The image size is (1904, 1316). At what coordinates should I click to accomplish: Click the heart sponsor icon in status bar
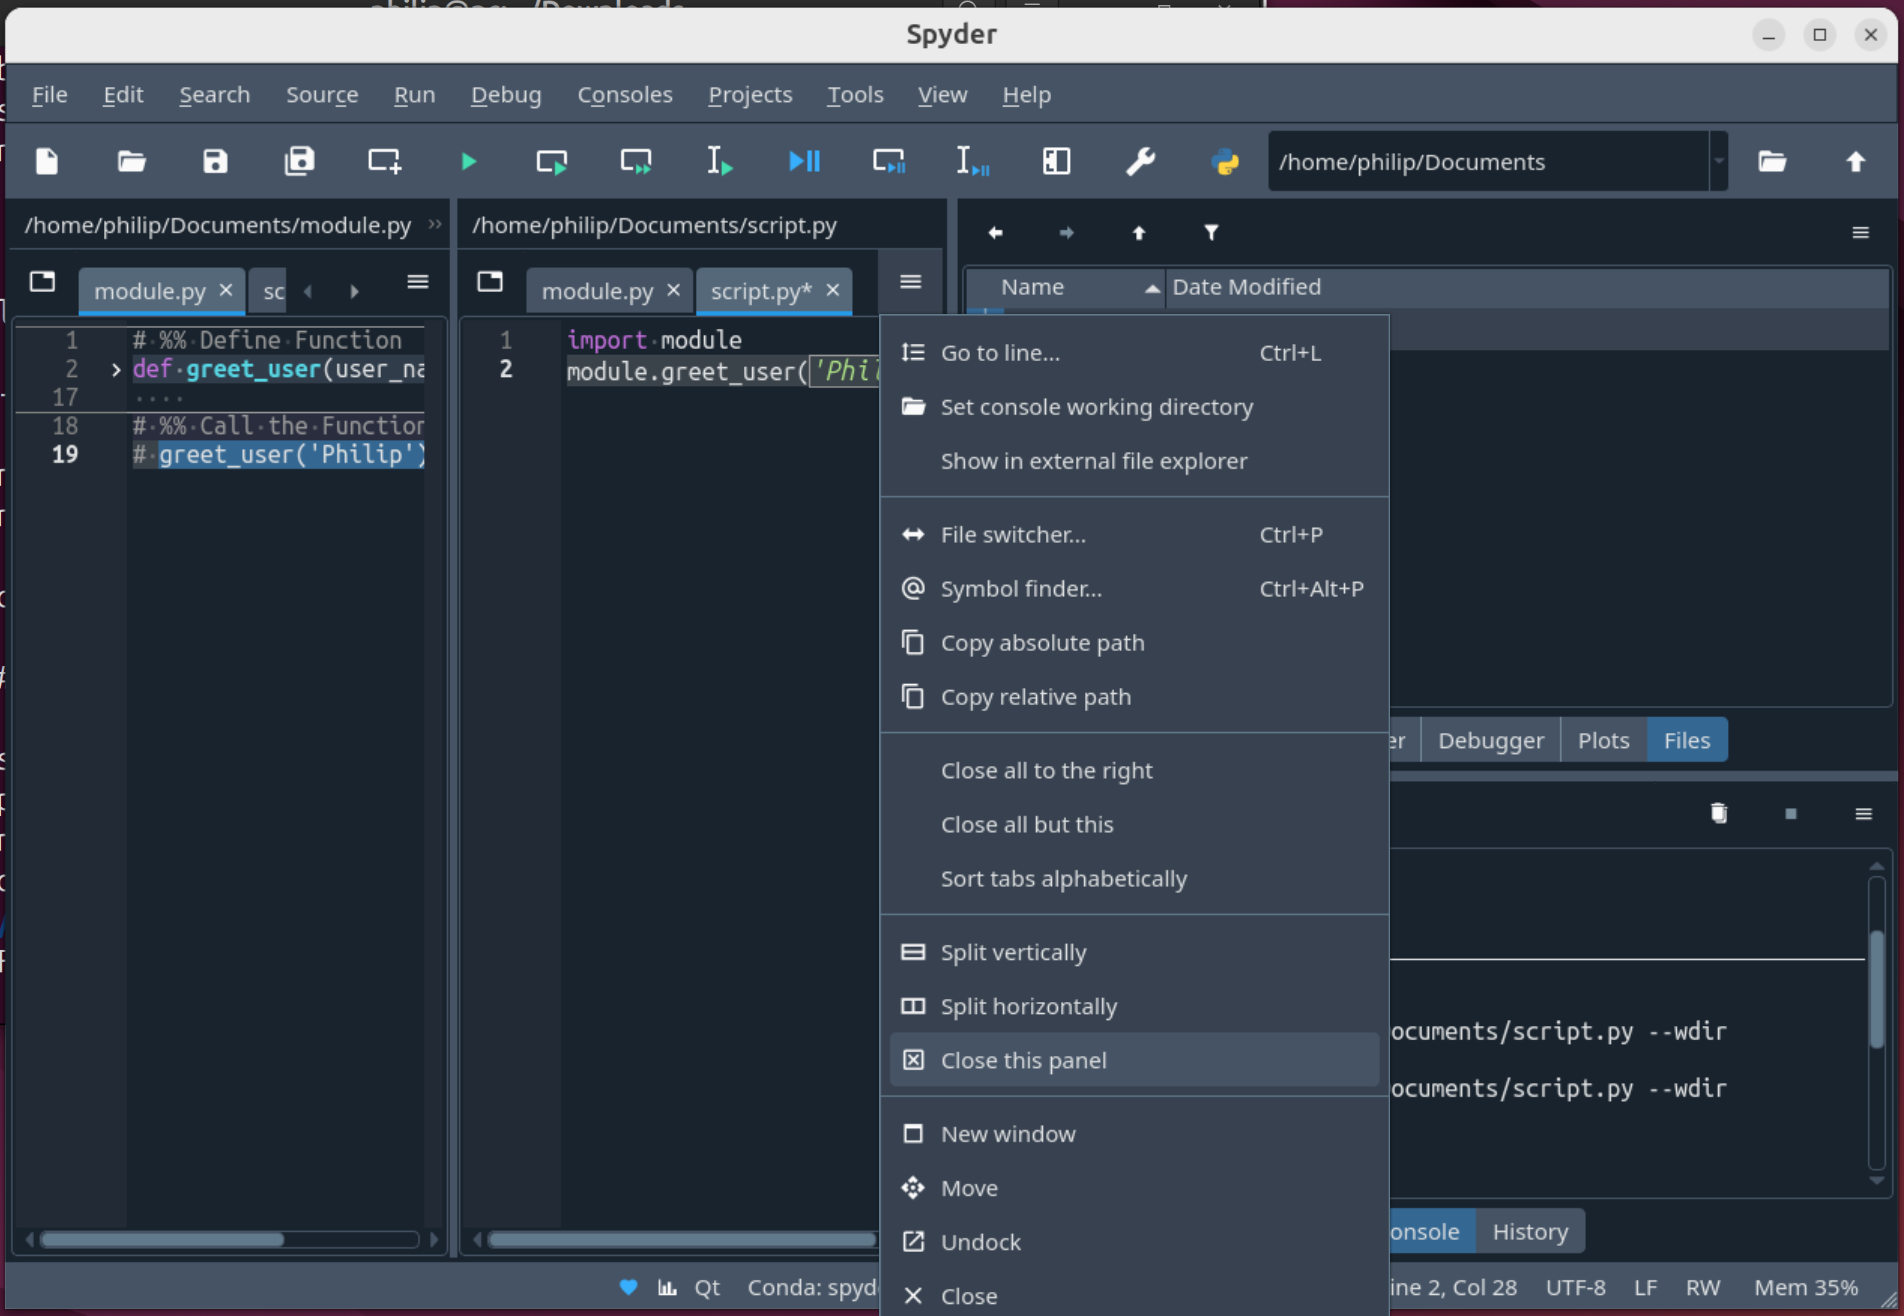coord(628,1287)
